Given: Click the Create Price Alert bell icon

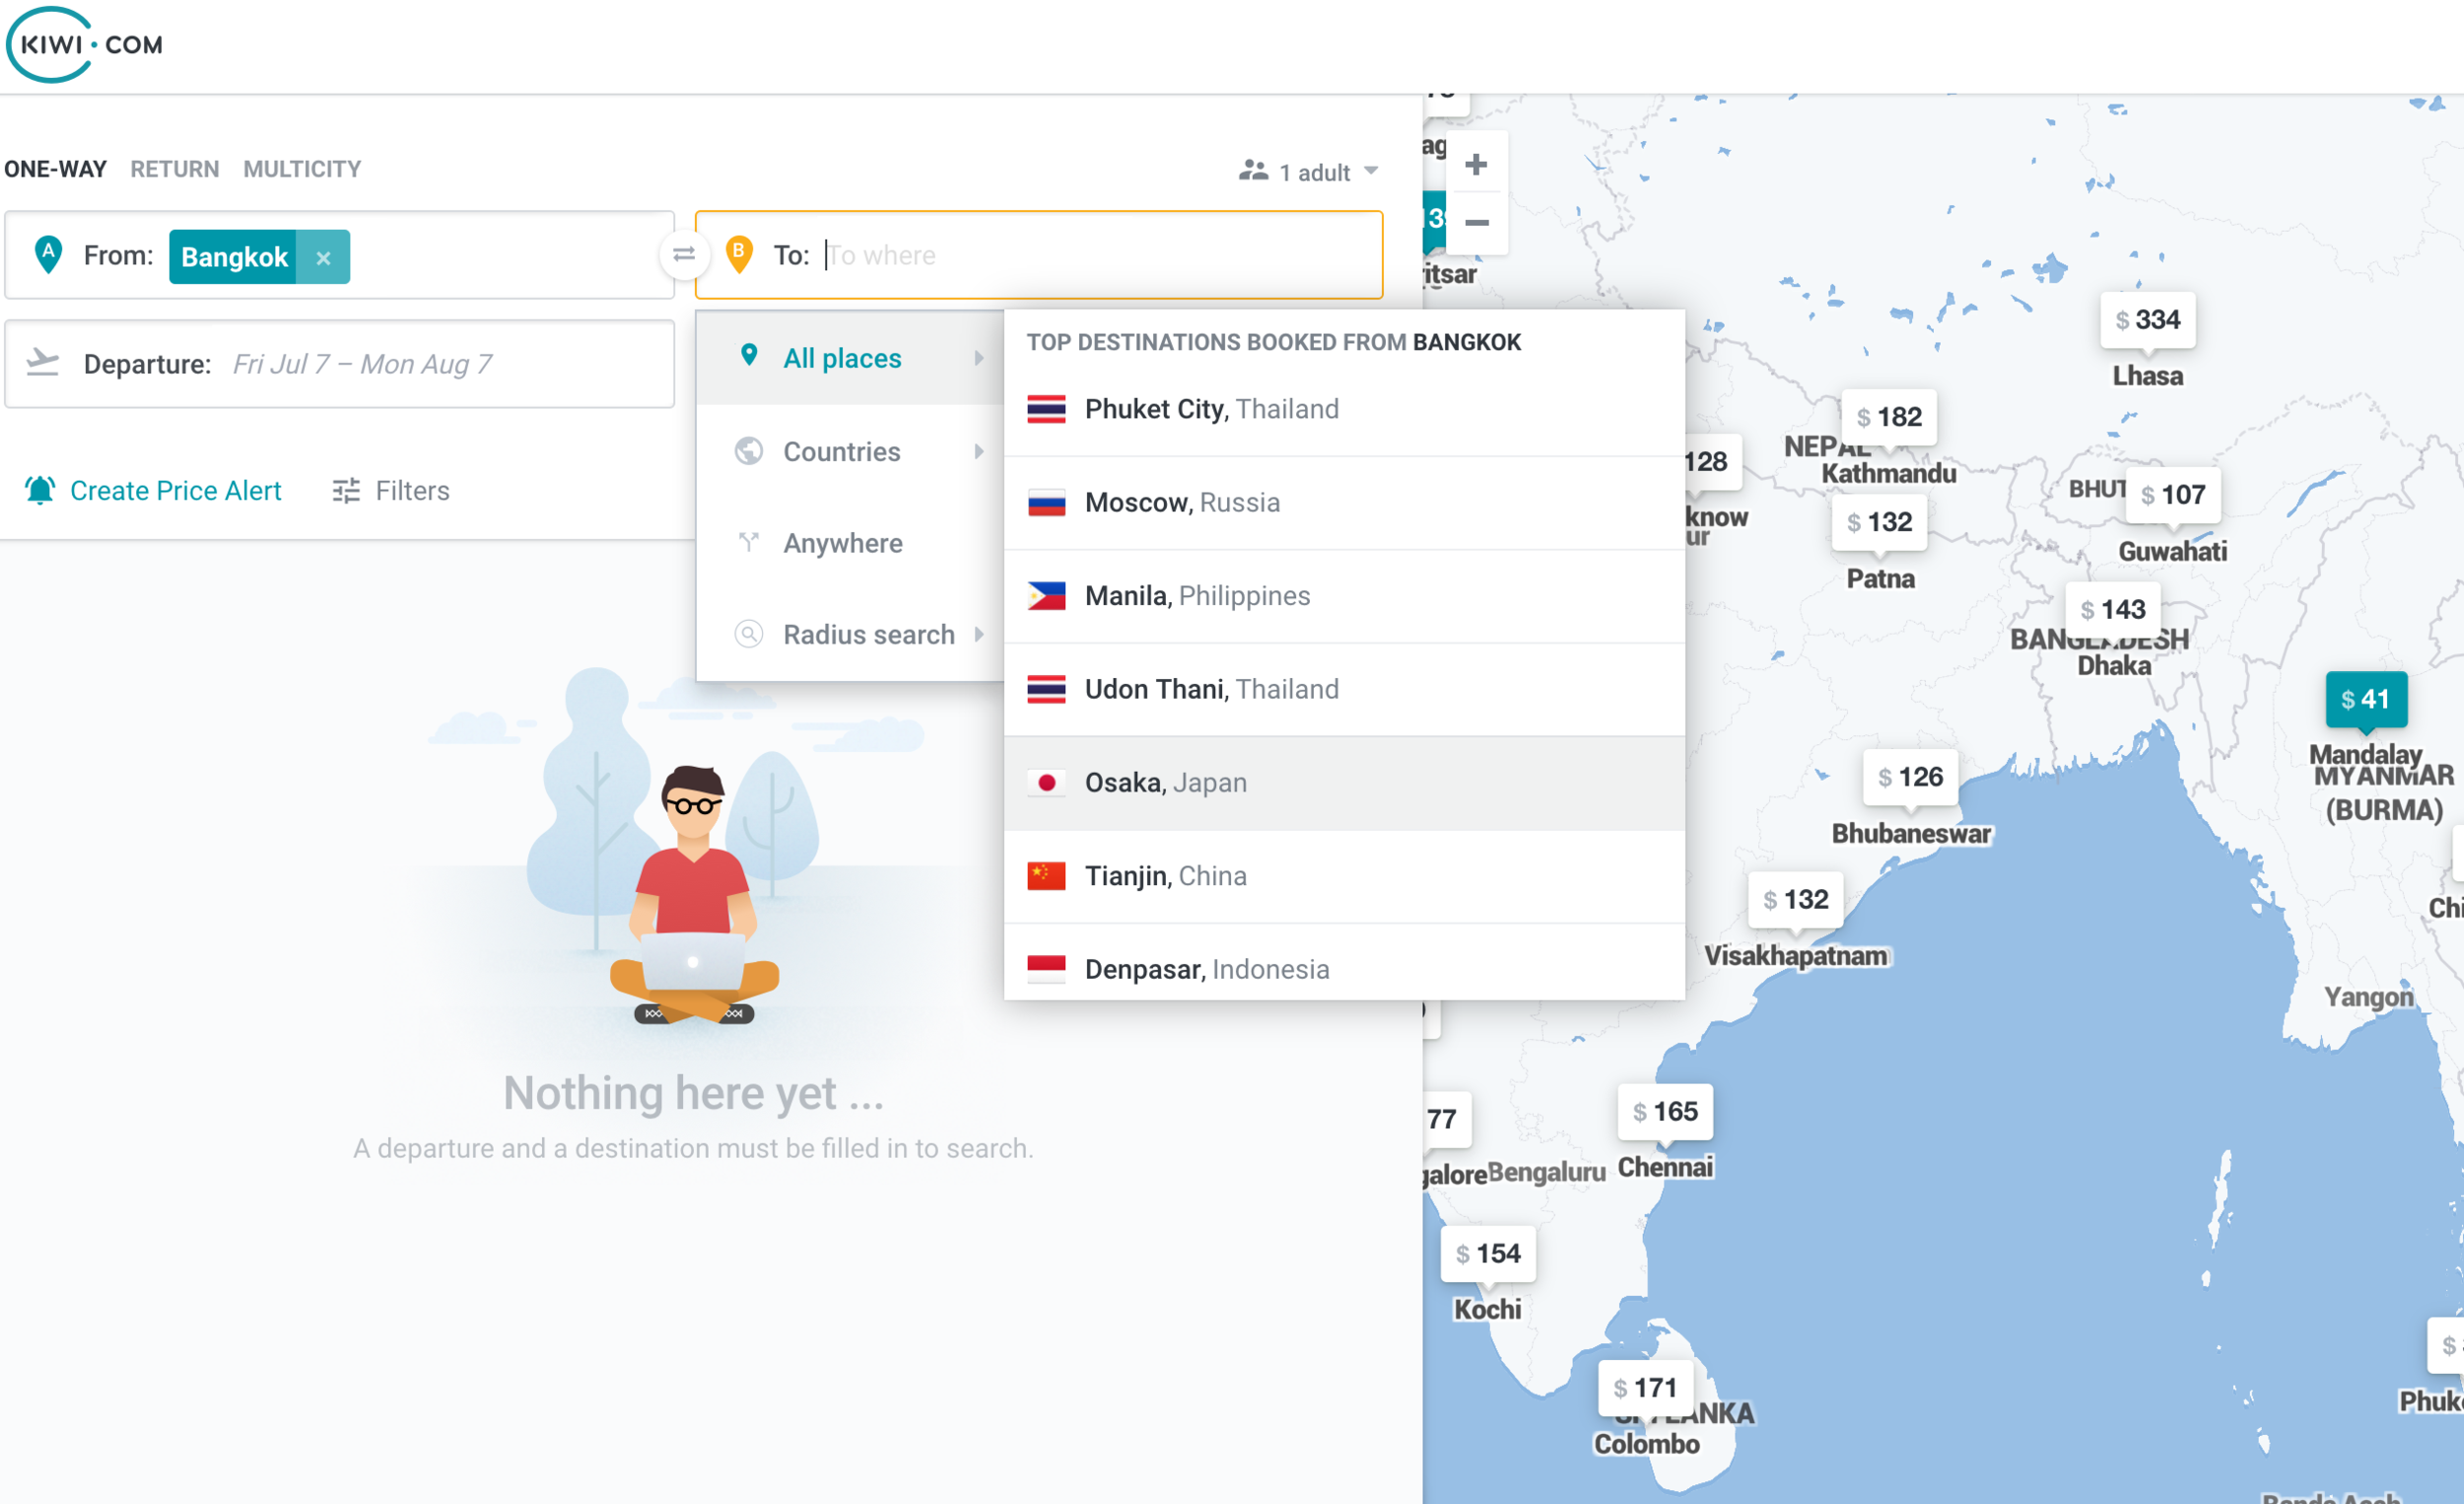Looking at the screenshot, I should pos(40,490).
